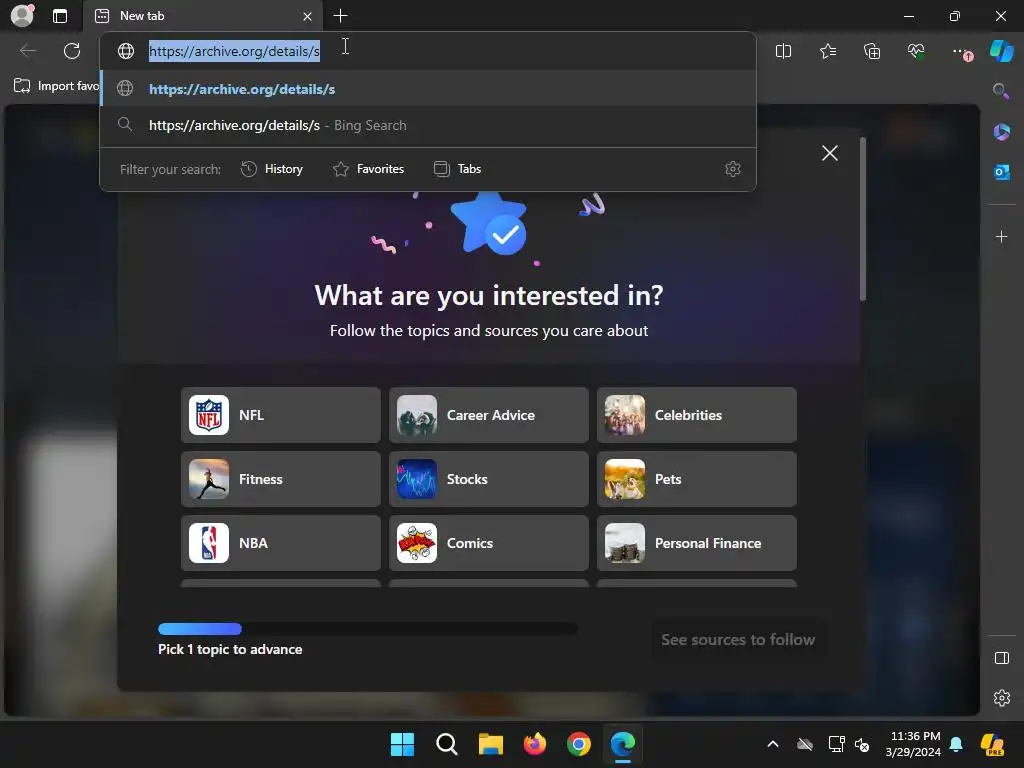This screenshot has height=768, width=1024.
Task: Open File Explorer from taskbar
Action: pyautogui.click(x=490, y=744)
